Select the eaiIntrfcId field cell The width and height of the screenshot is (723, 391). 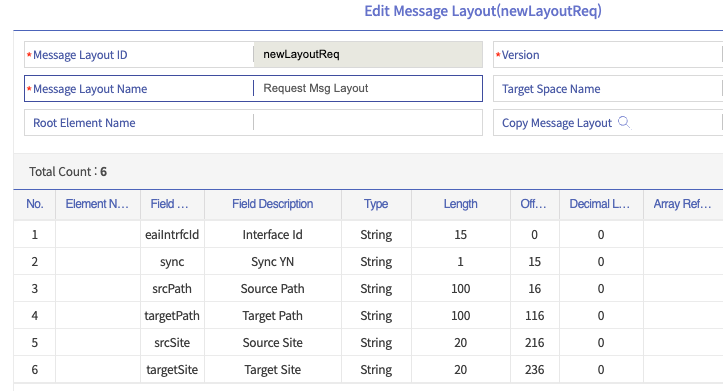172,235
